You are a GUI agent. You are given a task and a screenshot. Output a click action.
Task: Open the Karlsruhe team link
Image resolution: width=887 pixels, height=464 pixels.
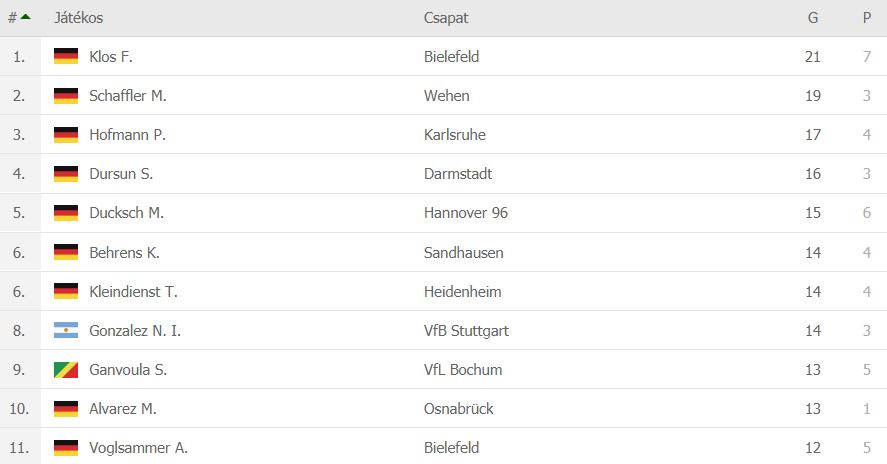pos(455,135)
